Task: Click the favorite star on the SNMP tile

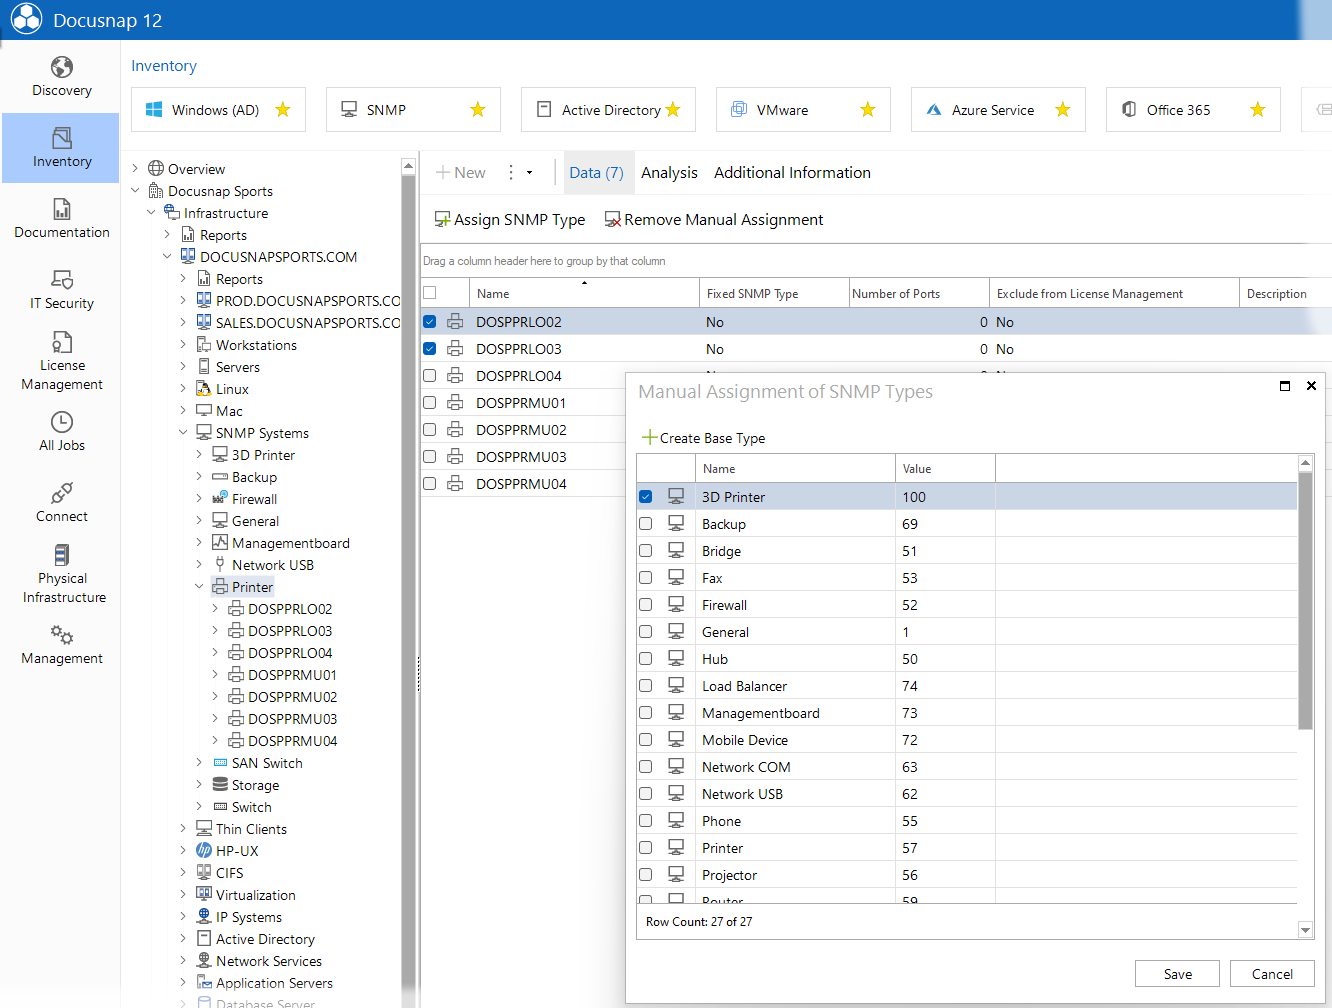Action: point(478,110)
